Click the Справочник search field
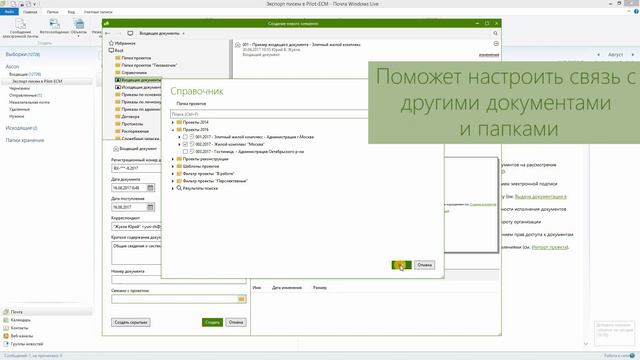640x360 pixels. click(269, 114)
